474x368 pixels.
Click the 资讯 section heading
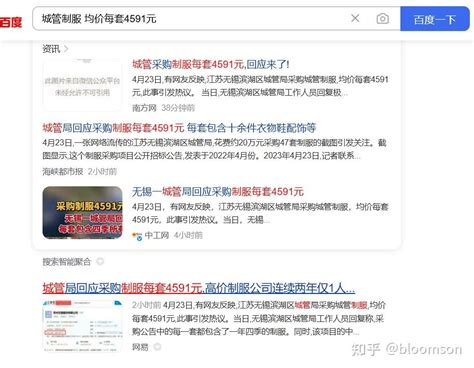[x=51, y=49]
